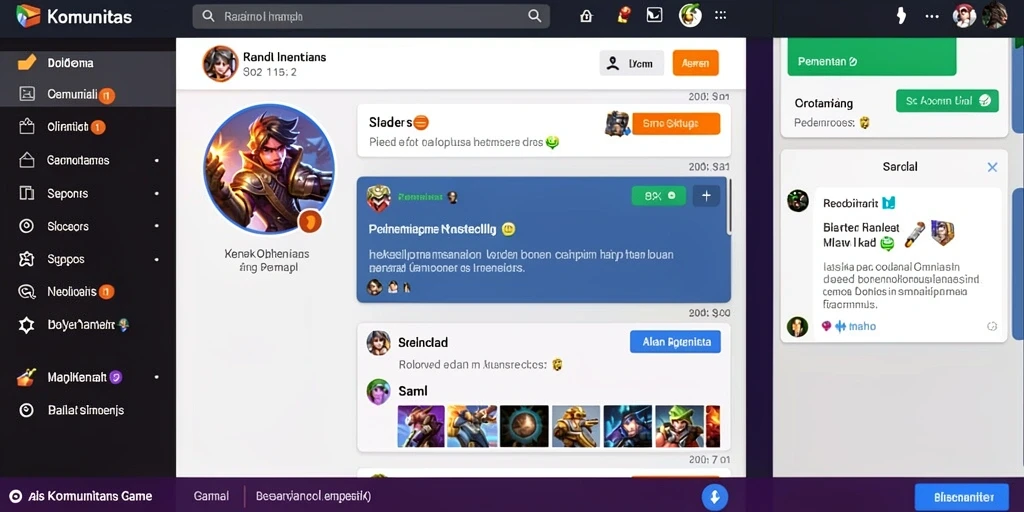
Task: Open the first game thumbnail under Saml
Action: click(421, 426)
